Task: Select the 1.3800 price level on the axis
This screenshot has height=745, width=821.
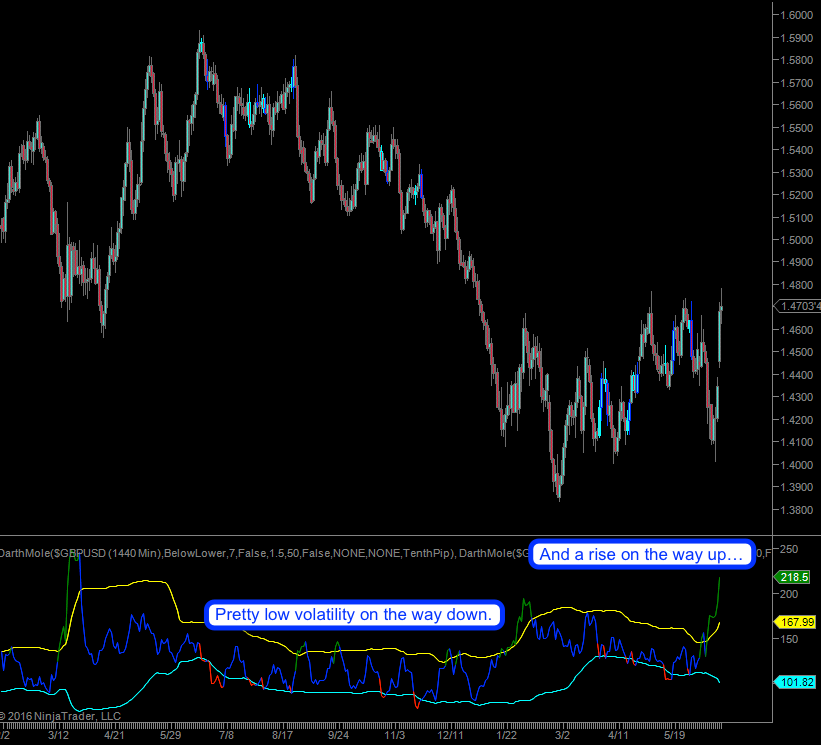Action: pos(798,510)
